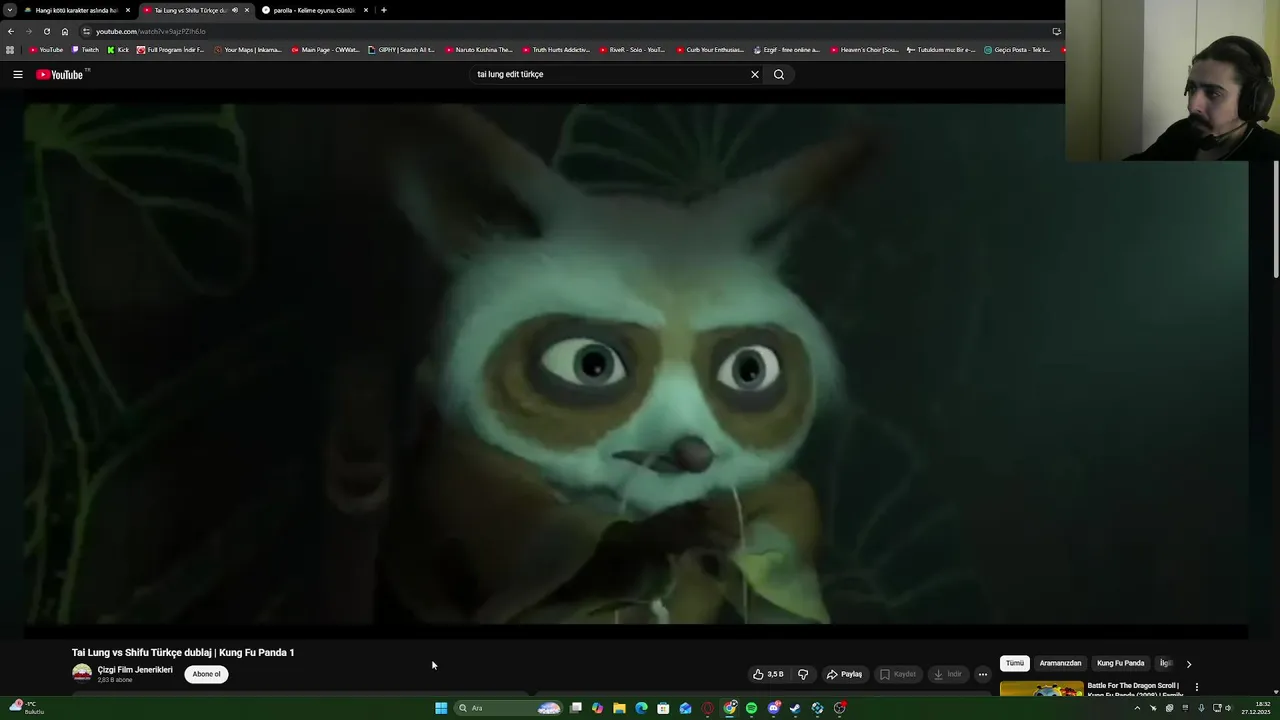The width and height of the screenshot is (1280, 720).
Task: Select the Aramanızdan filter chip
Action: pyautogui.click(x=1060, y=663)
